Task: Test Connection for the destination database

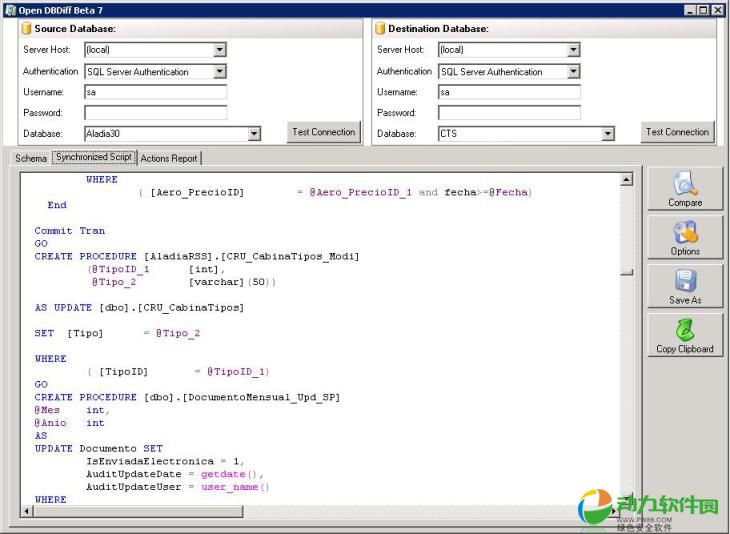Action: point(677,132)
